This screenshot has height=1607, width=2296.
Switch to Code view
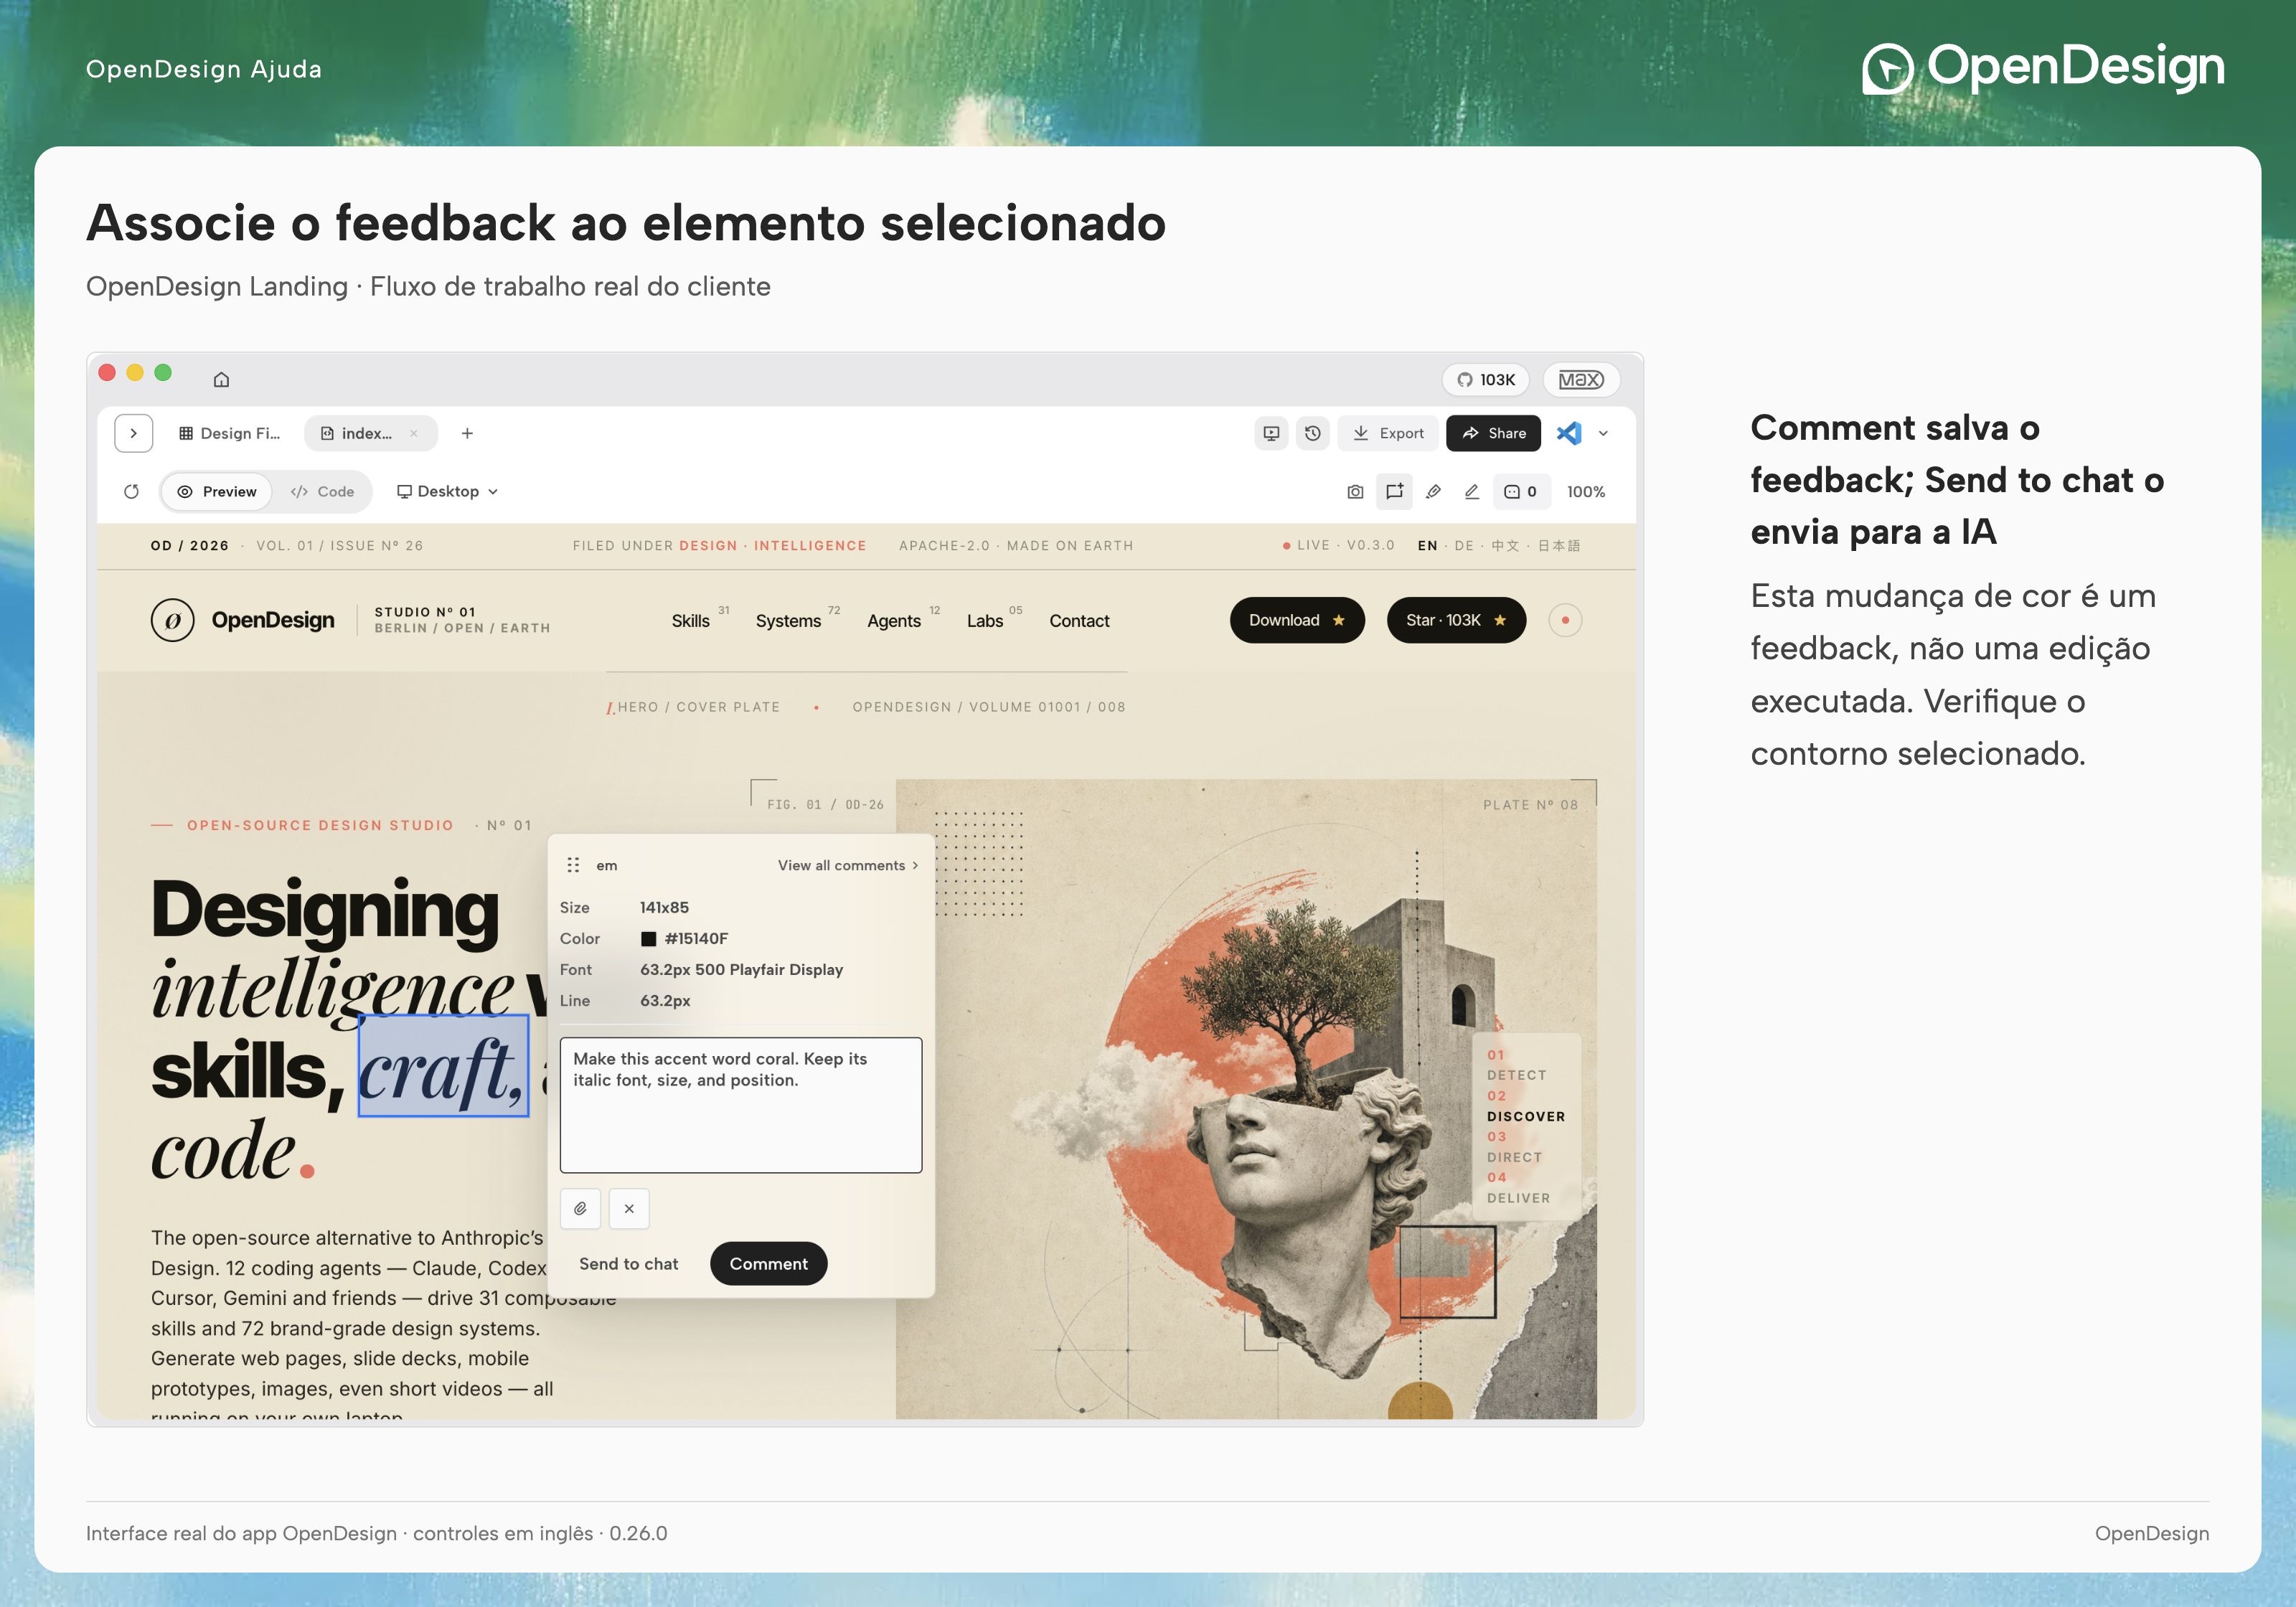coord(322,491)
